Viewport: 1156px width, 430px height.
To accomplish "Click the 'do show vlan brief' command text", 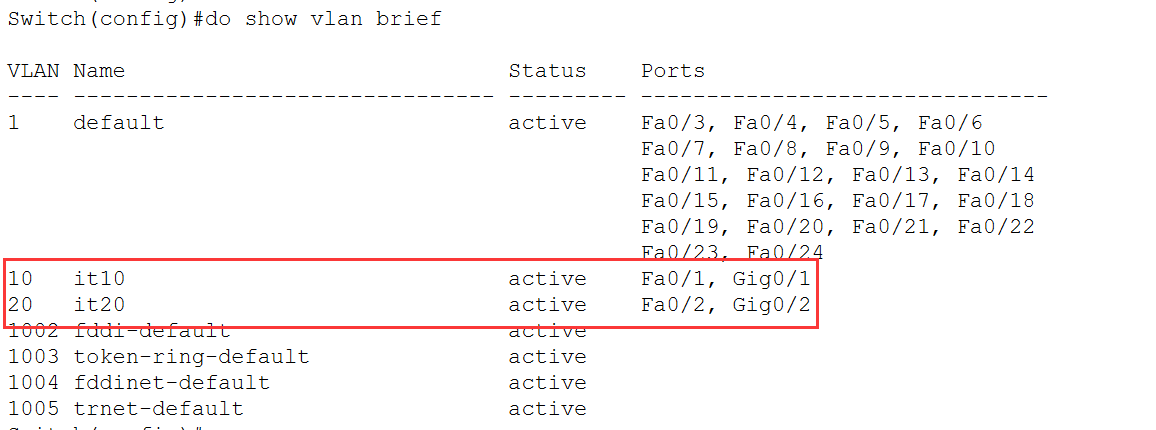I will tap(322, 18).
